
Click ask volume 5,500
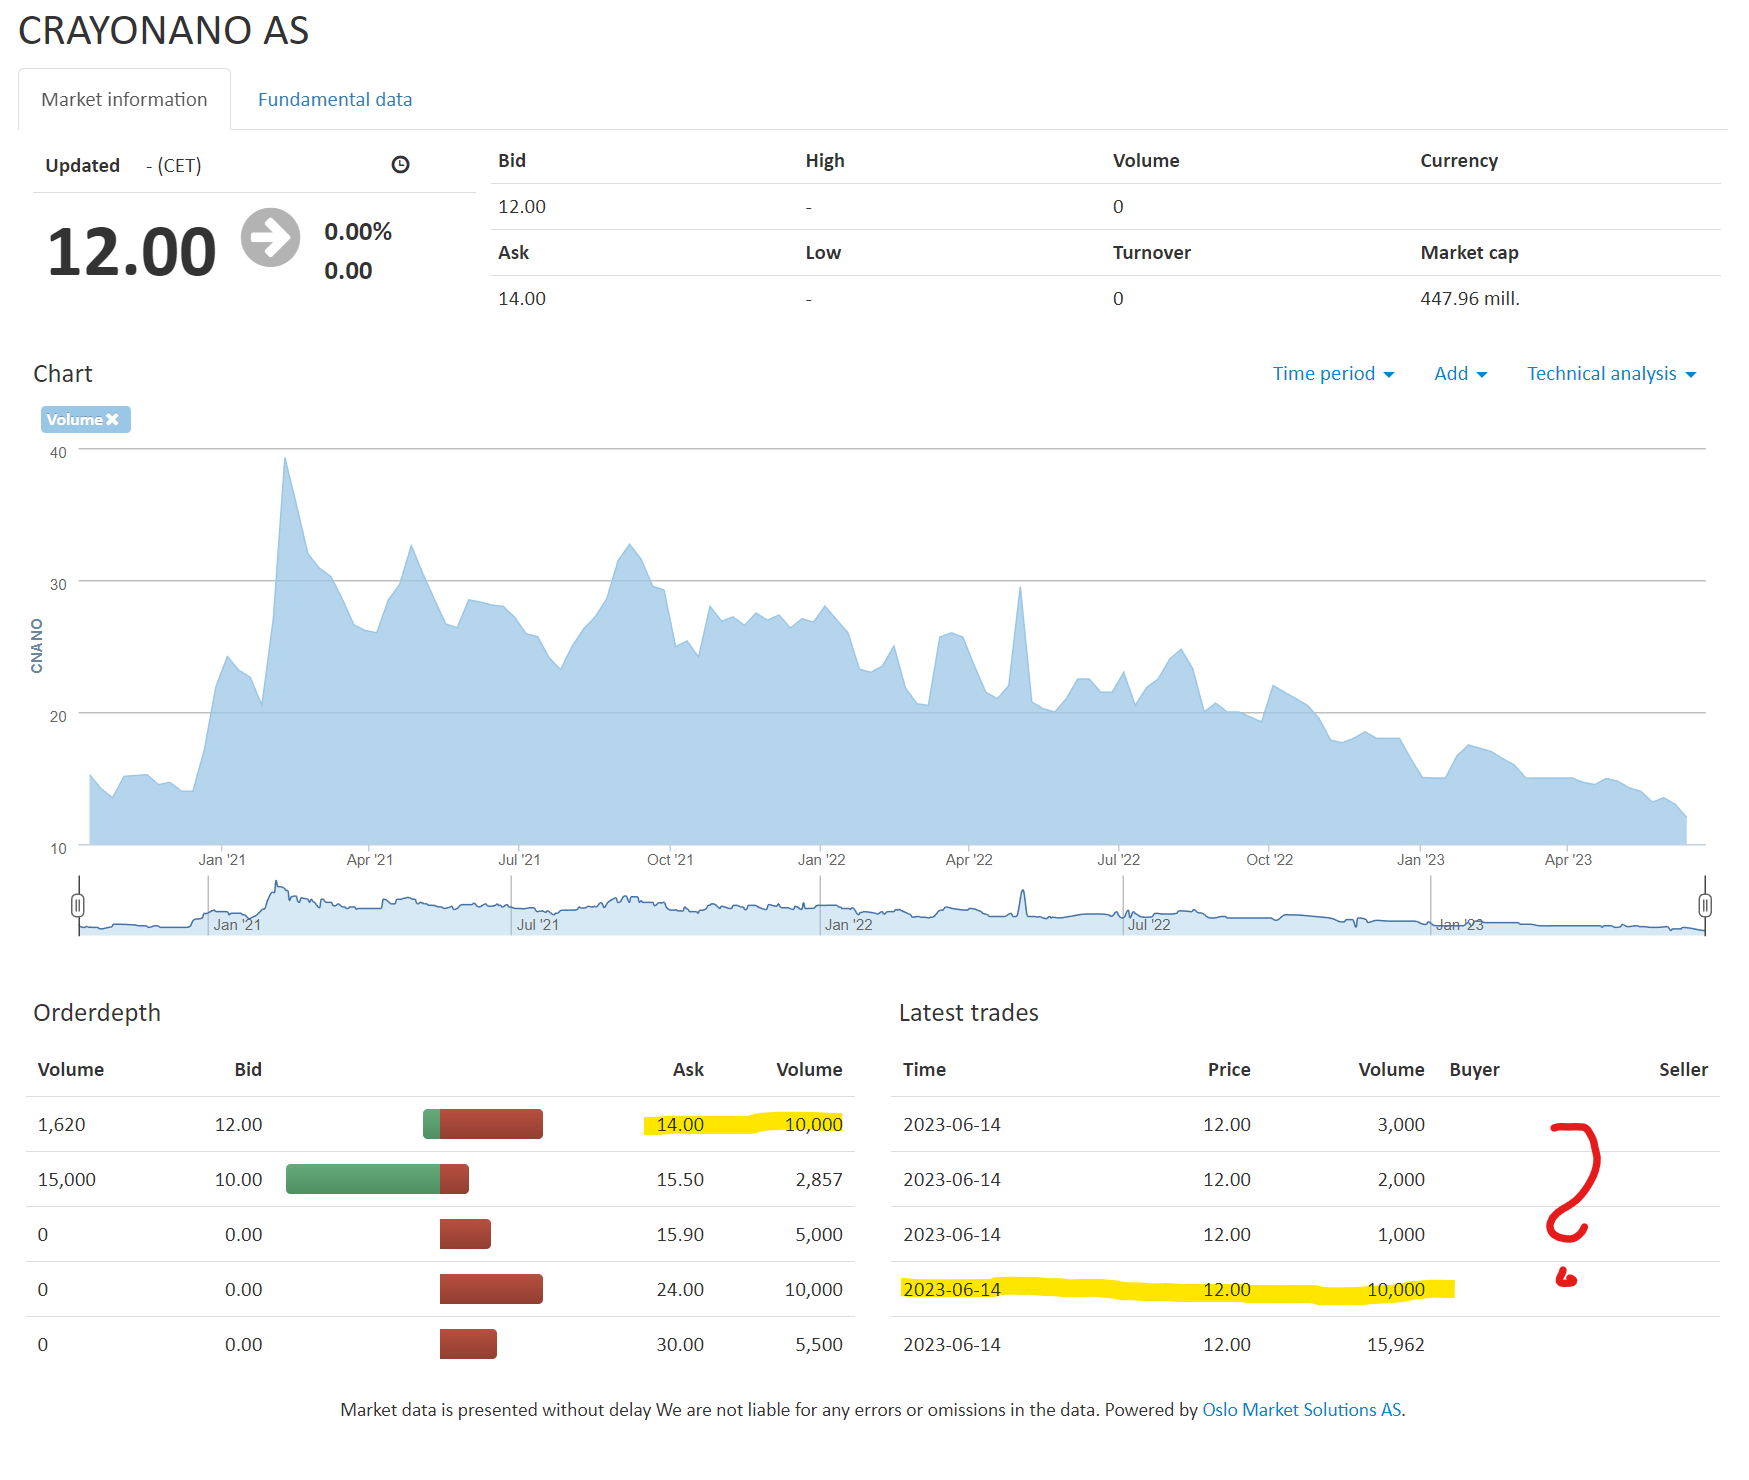[x=819, y=1344]
